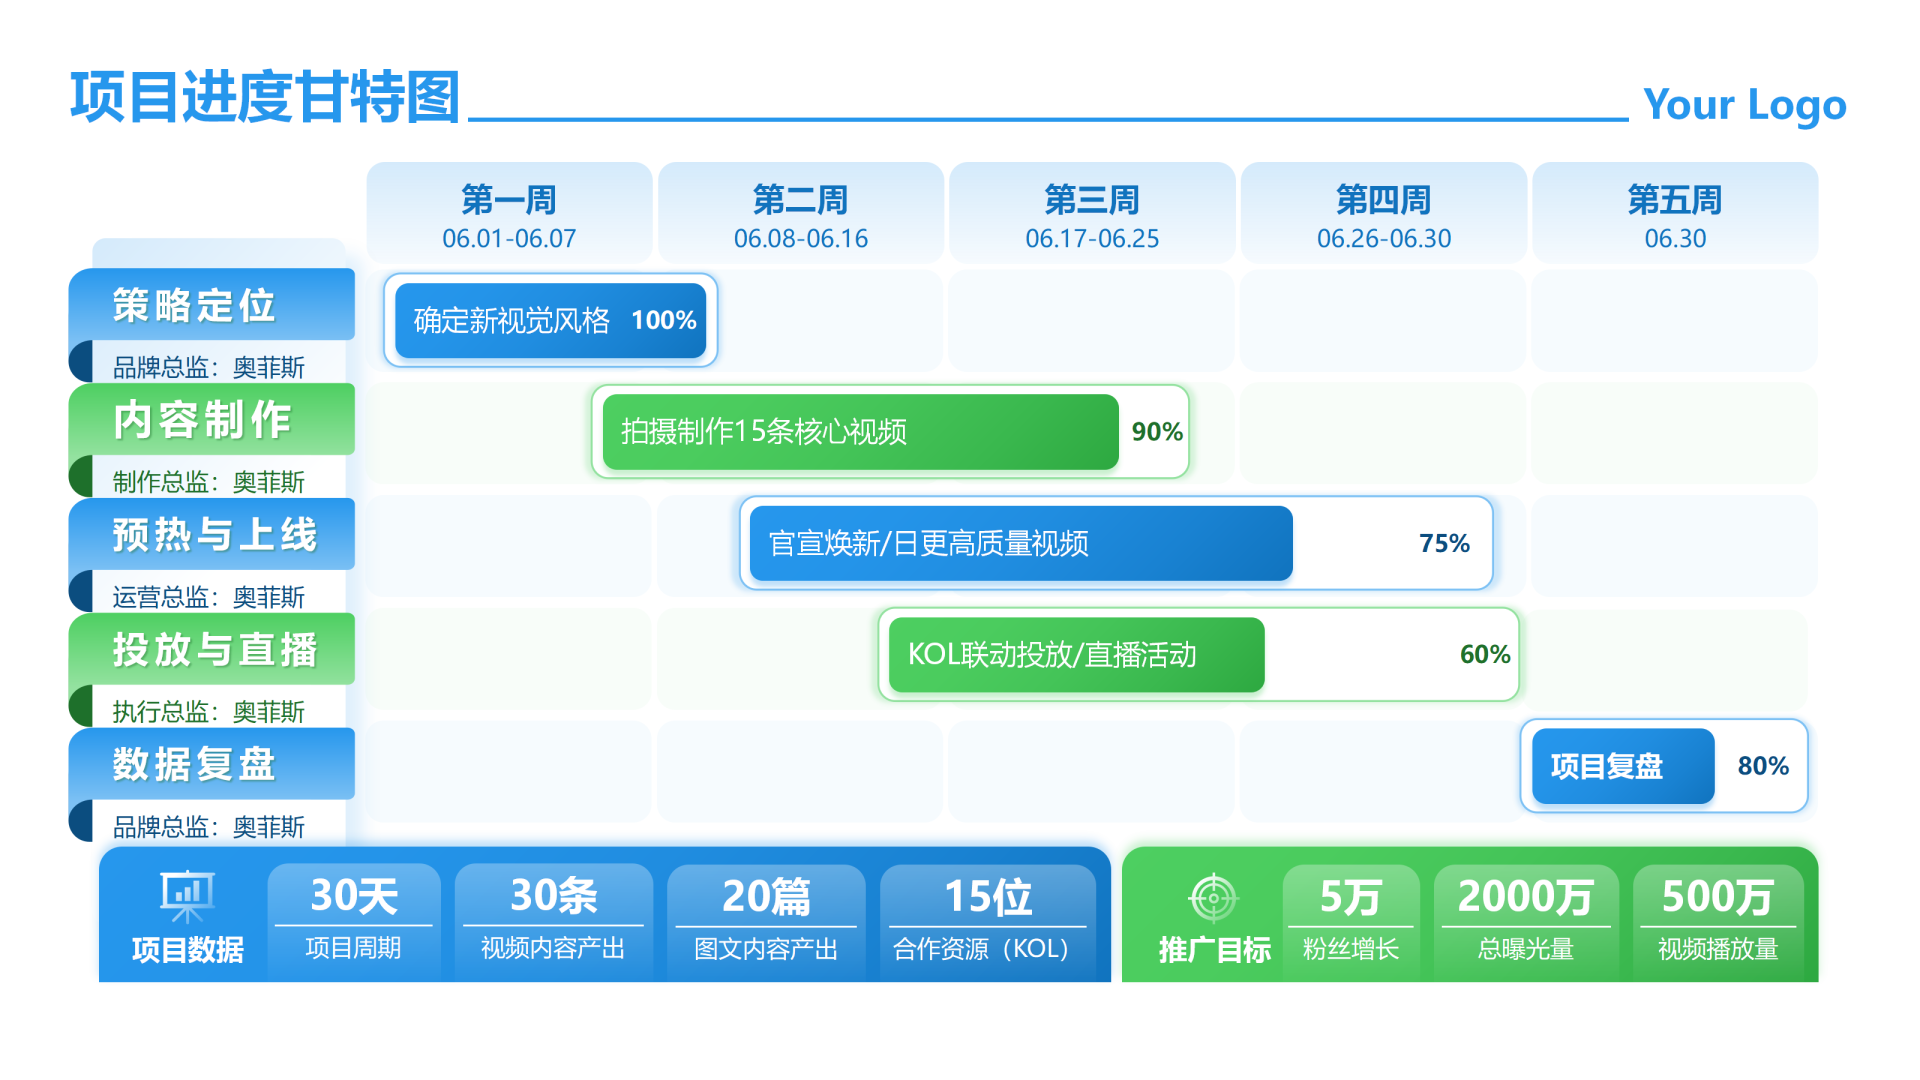Viewport: 1920px width, 1080px height.
Task: Click the 项目复盘 80% task bar
Action: click(1623, 766)
